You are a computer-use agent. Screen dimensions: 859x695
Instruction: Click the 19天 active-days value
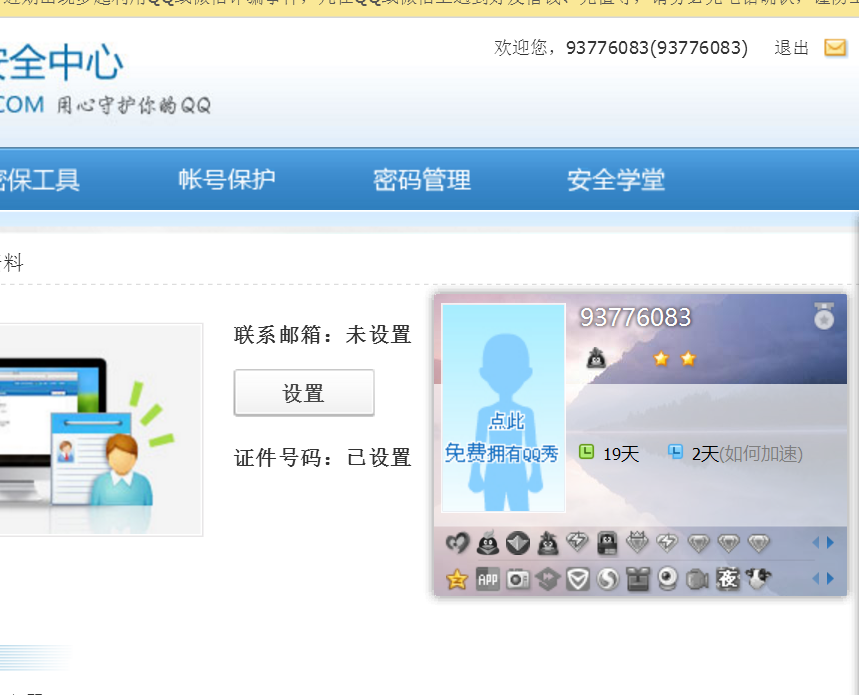pos(621,454)
